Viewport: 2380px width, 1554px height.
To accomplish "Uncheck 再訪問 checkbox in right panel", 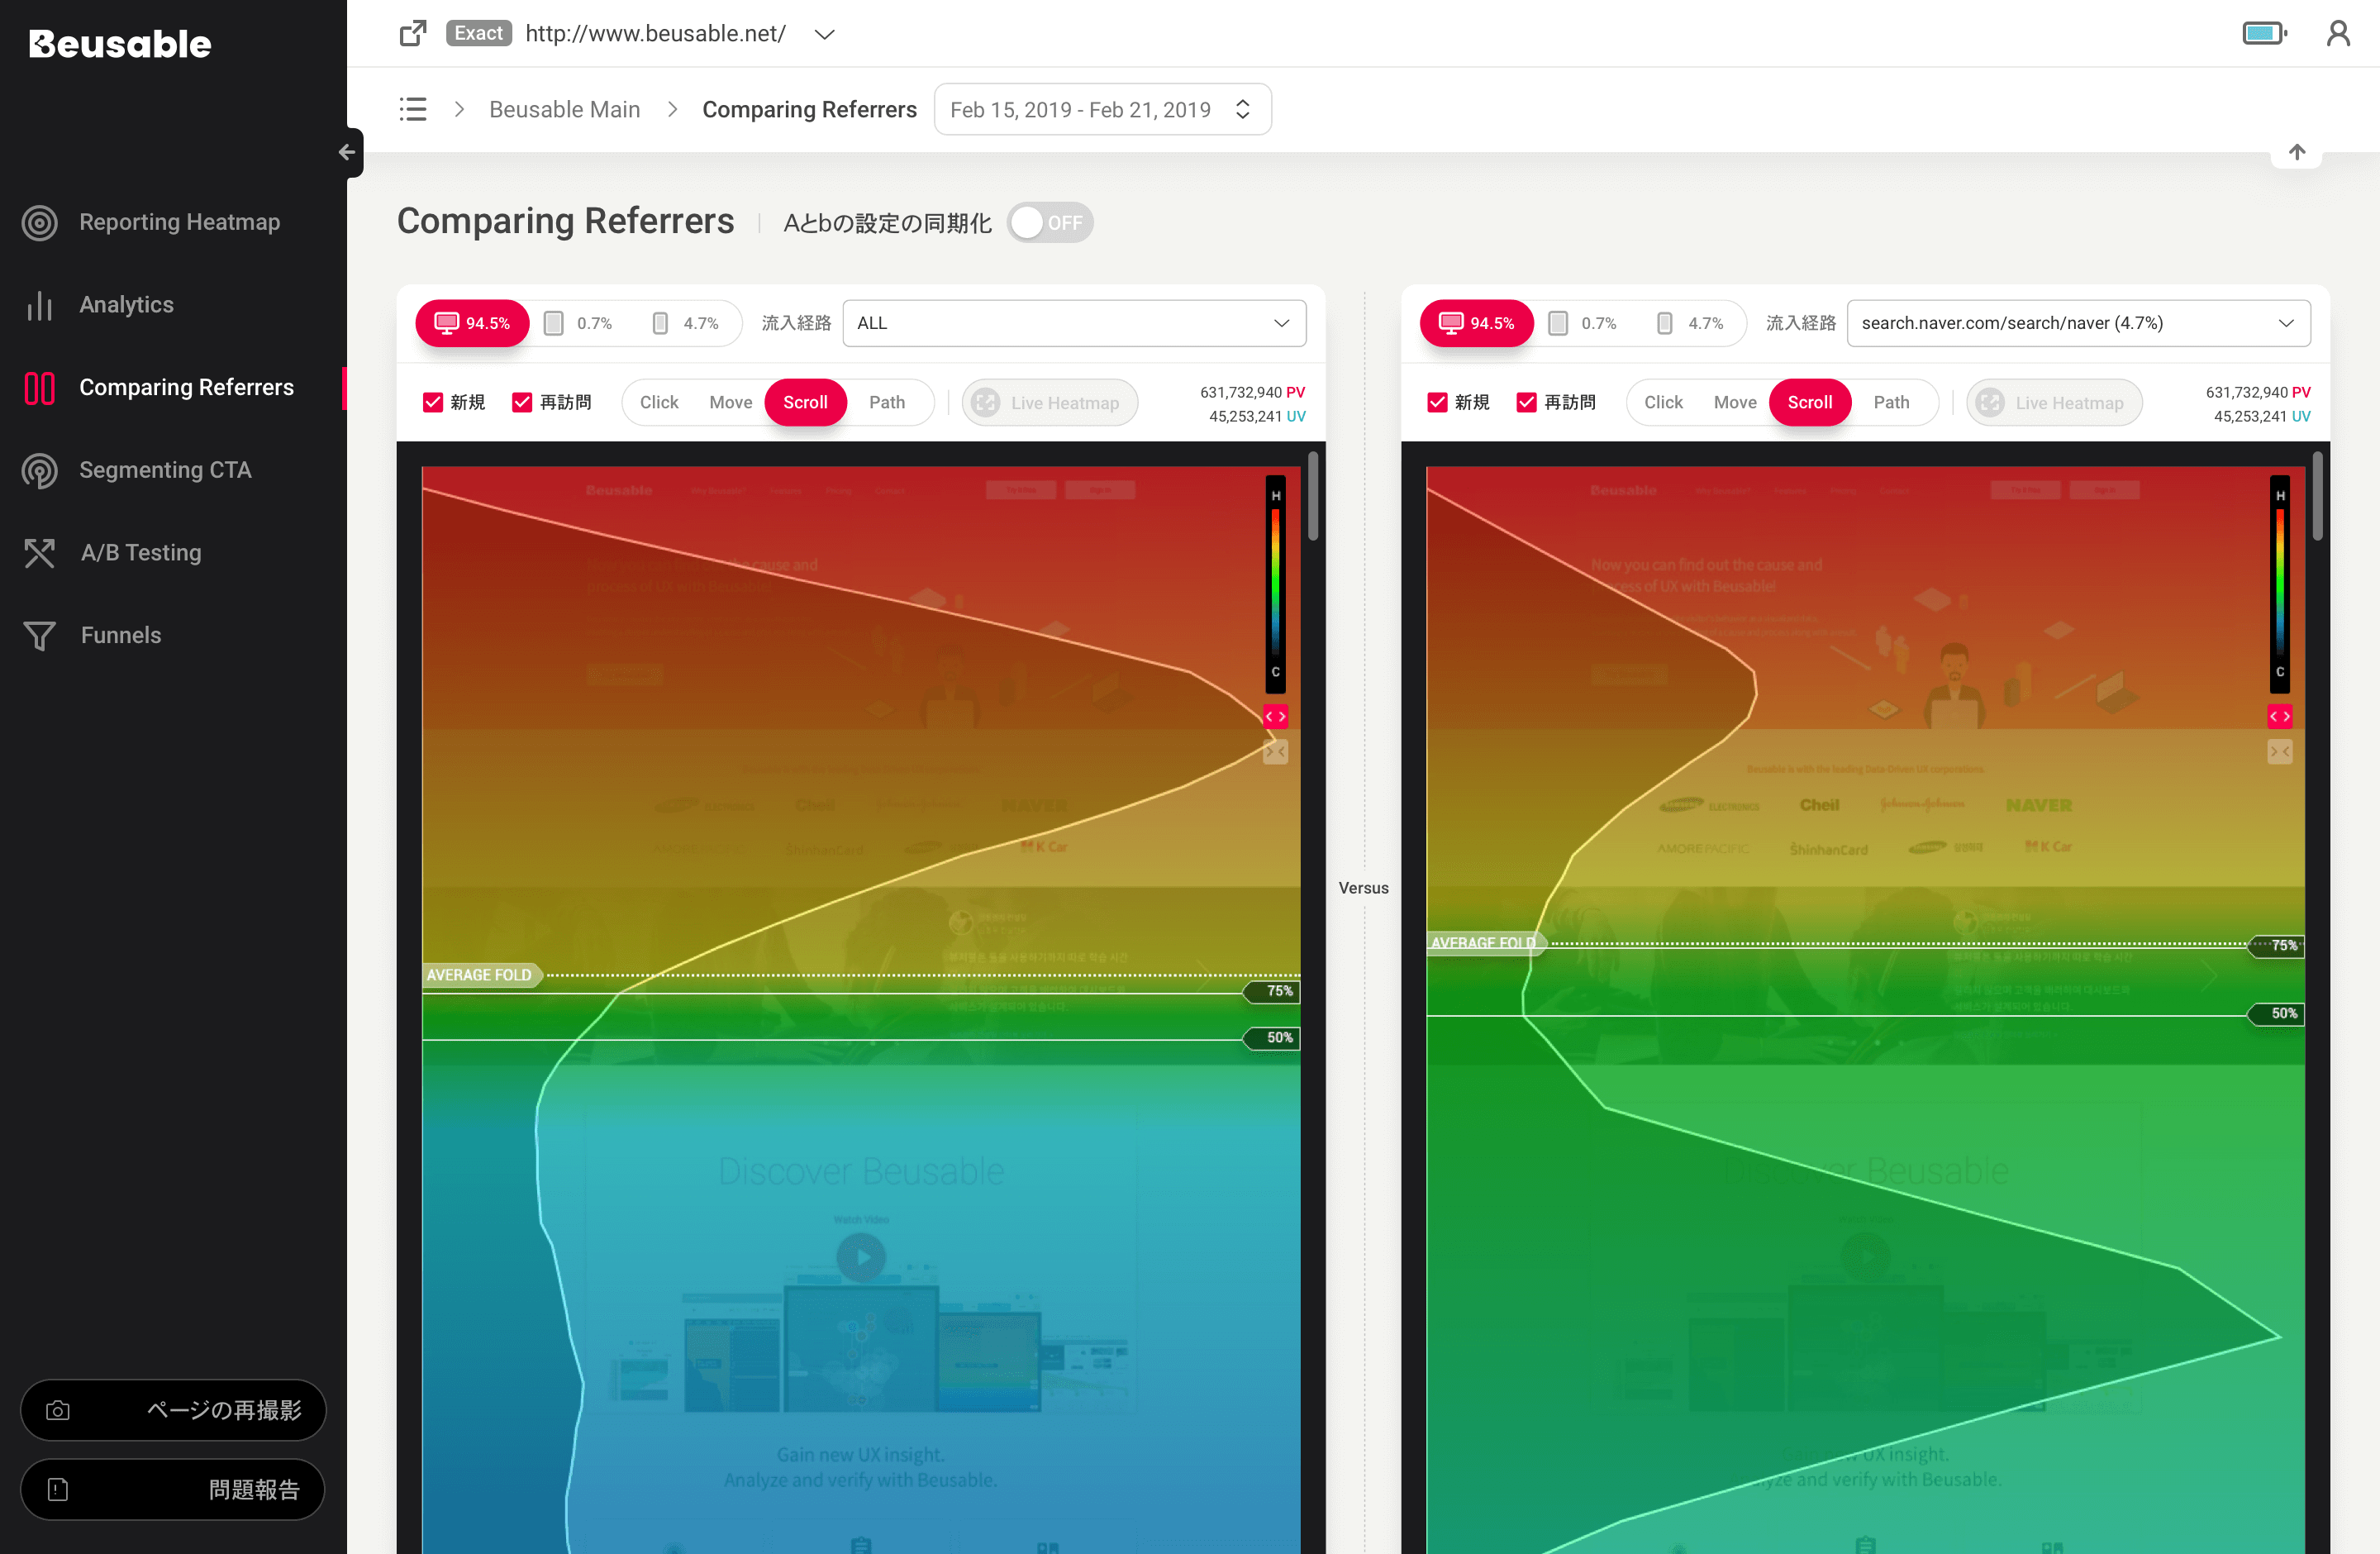I will pos(1526,402).
